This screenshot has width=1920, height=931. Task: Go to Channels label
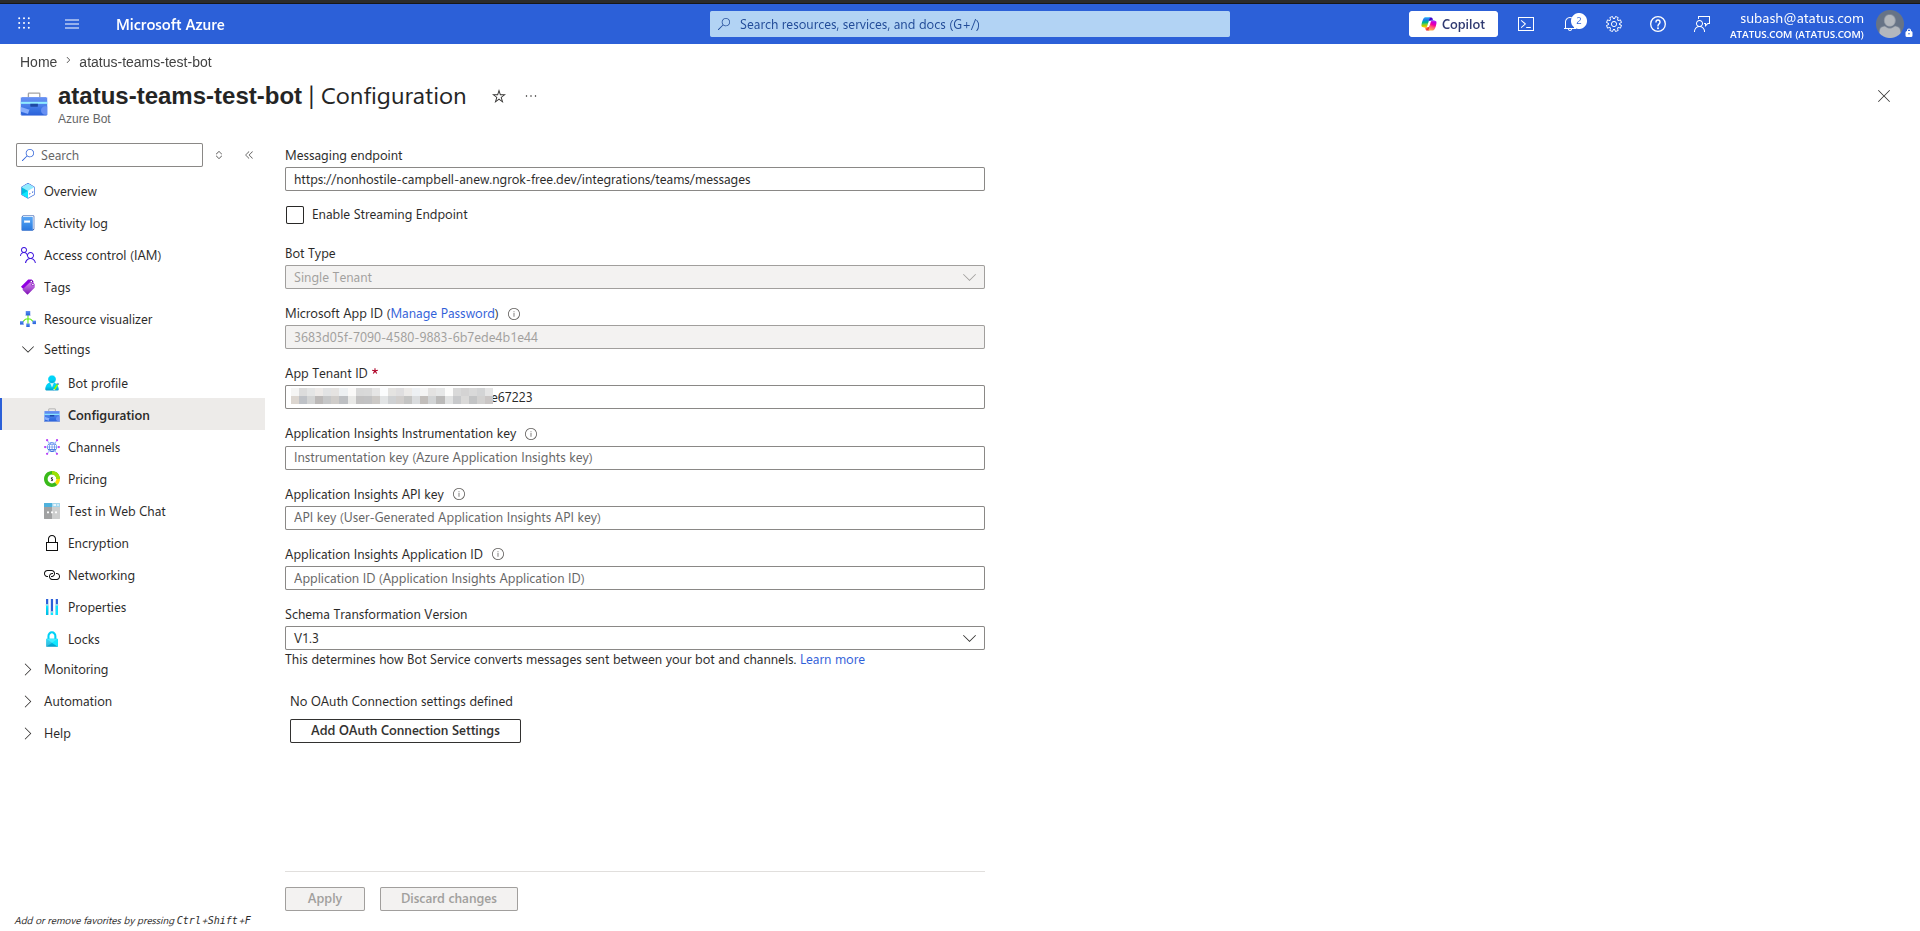pyautogui.click(x=94, y=447)
